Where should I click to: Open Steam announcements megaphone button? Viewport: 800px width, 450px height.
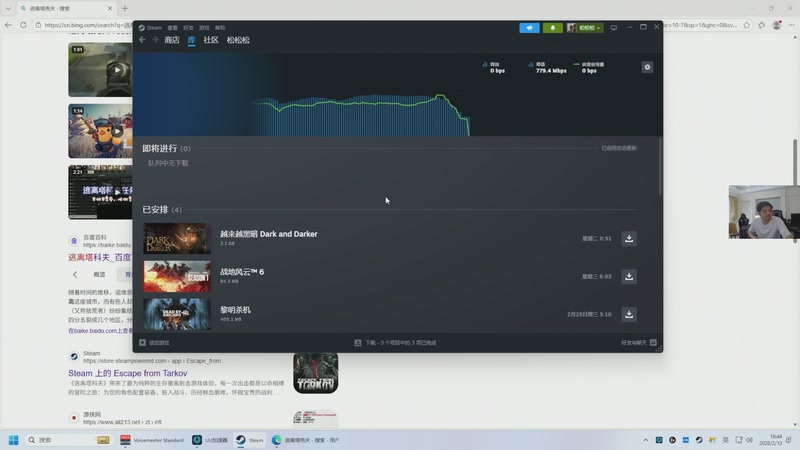[x=529, y=28]
